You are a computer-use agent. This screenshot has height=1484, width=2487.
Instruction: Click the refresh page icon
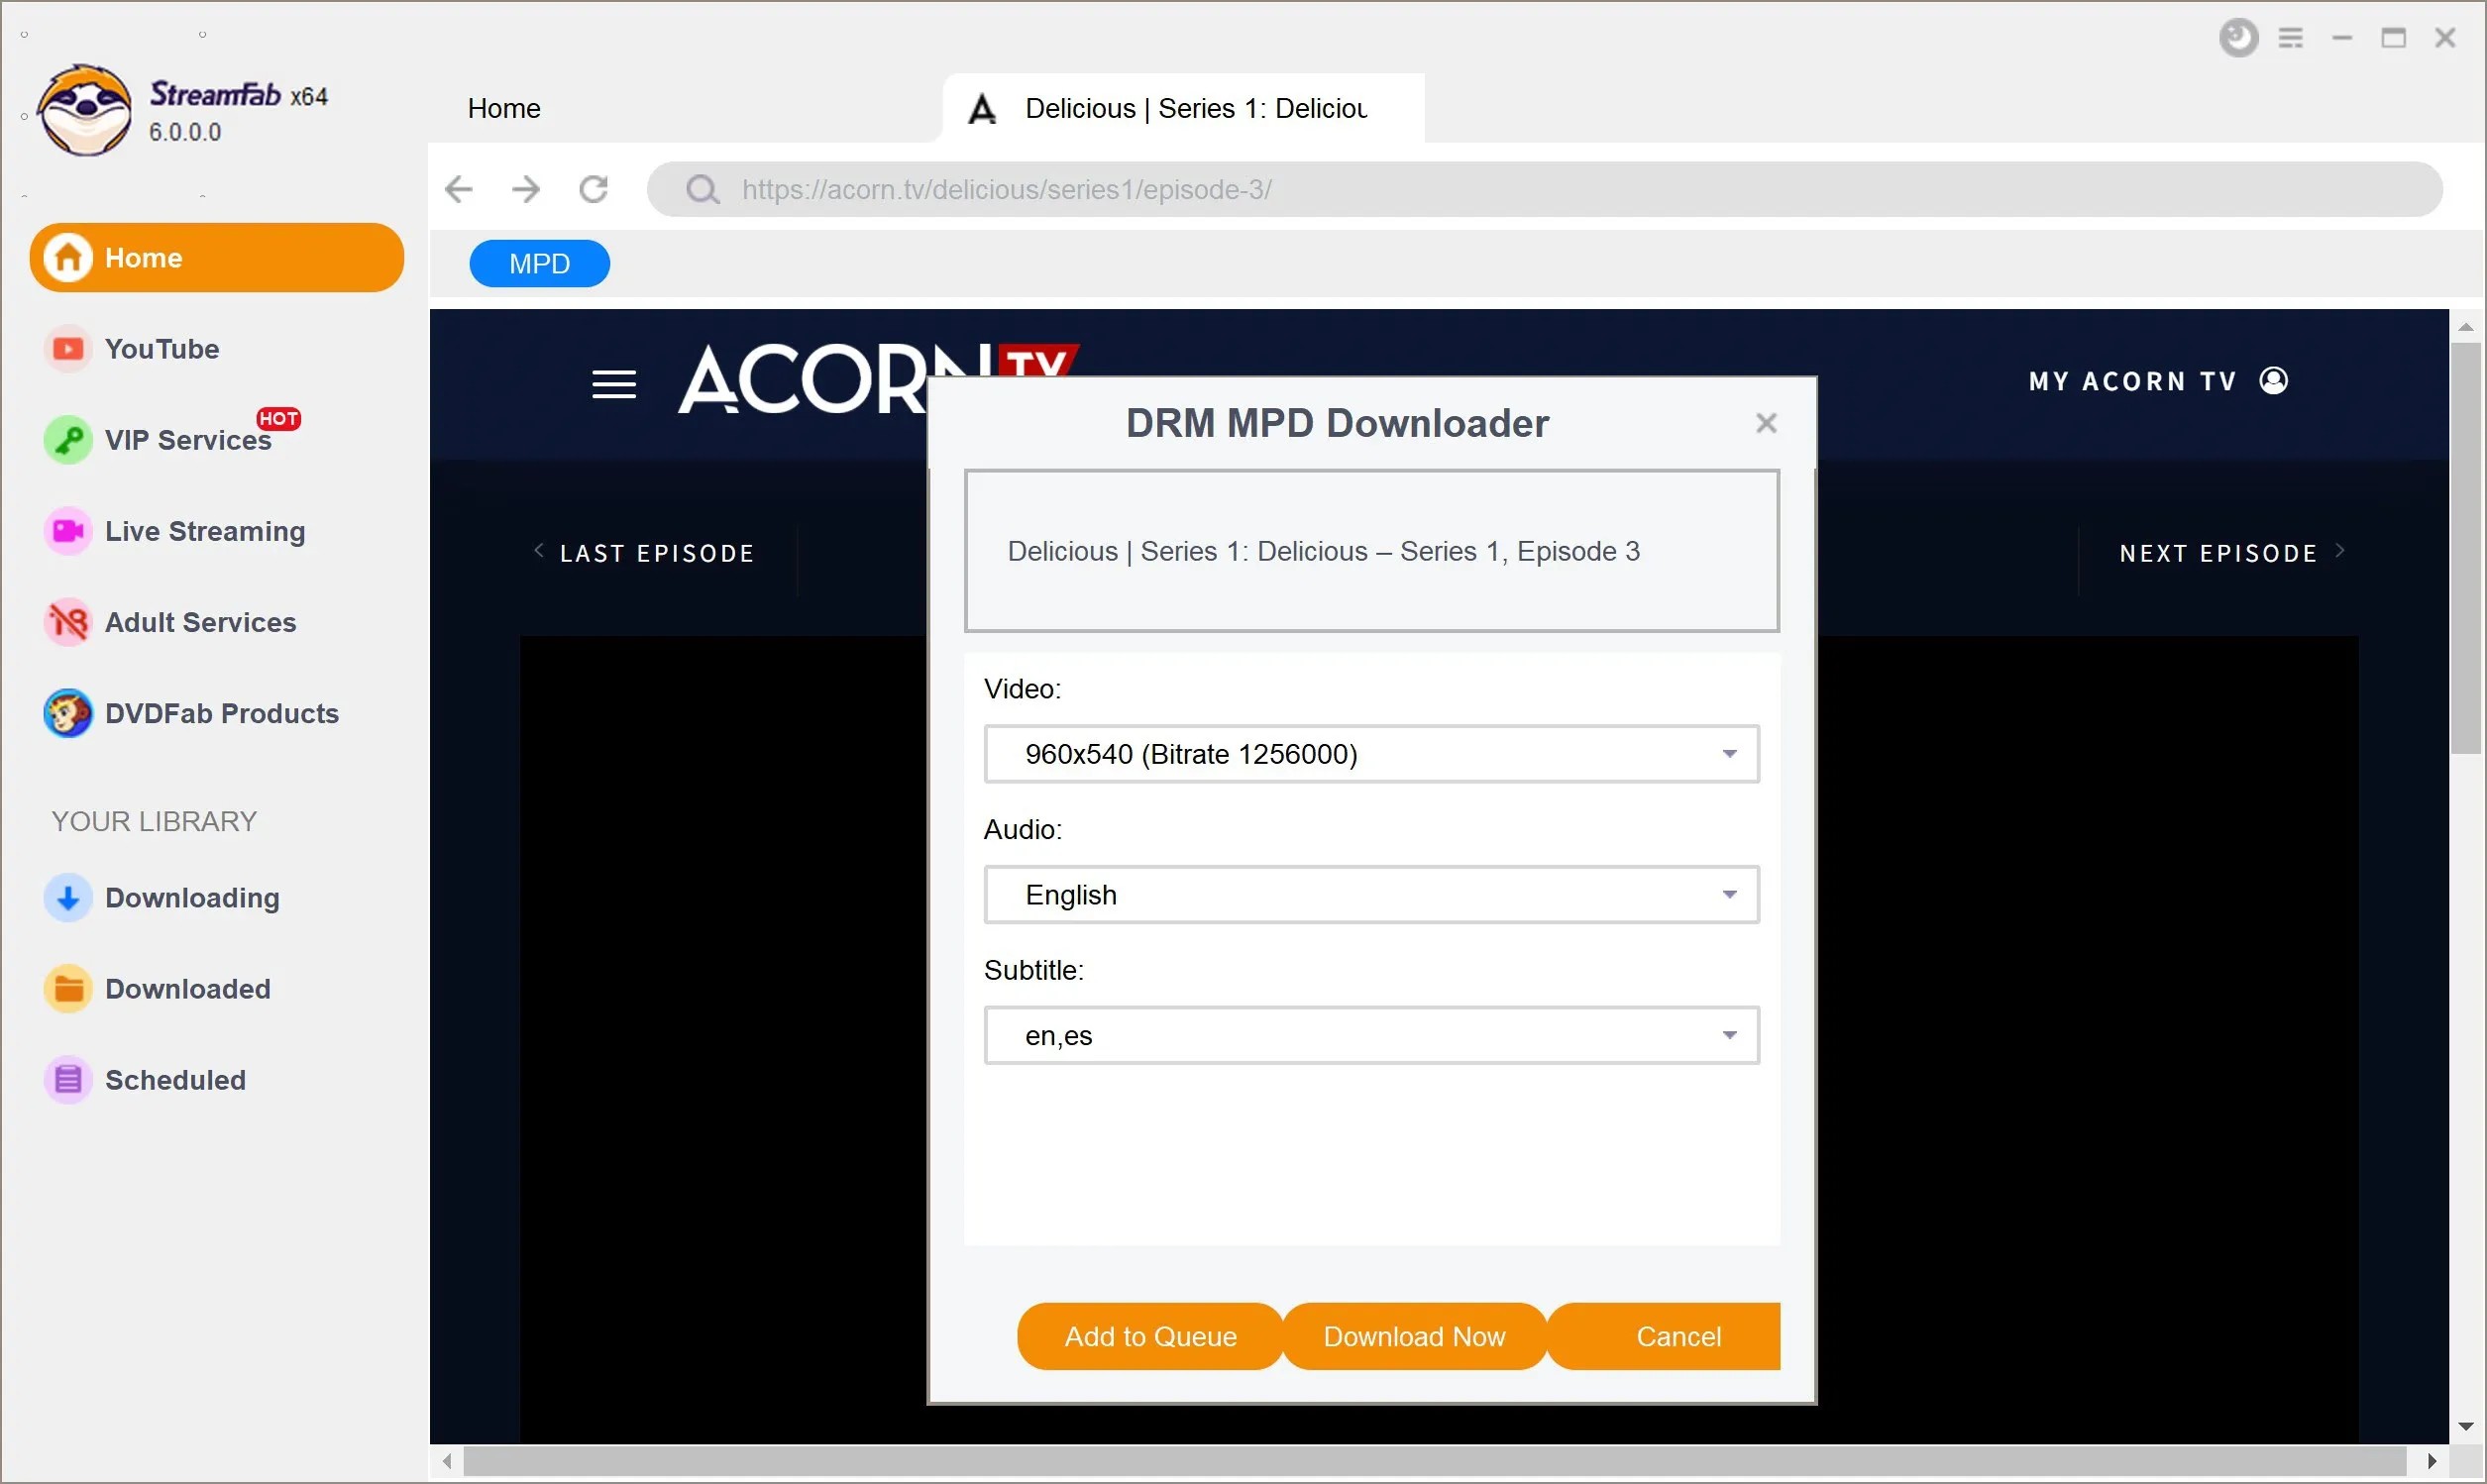(597, 189)
